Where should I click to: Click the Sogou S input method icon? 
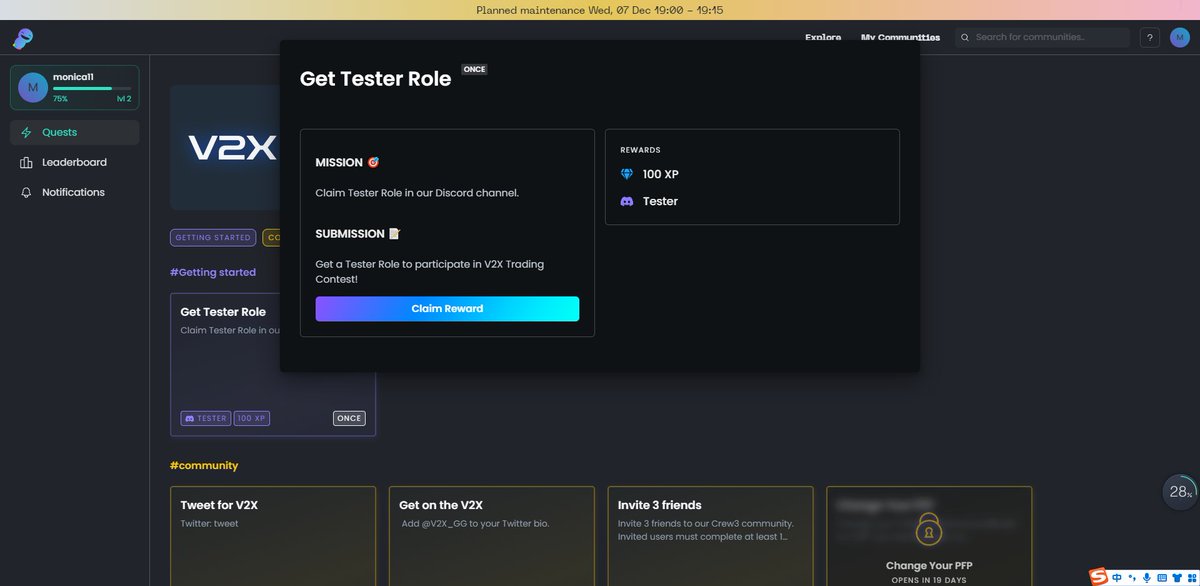(x=1099, y=577)
